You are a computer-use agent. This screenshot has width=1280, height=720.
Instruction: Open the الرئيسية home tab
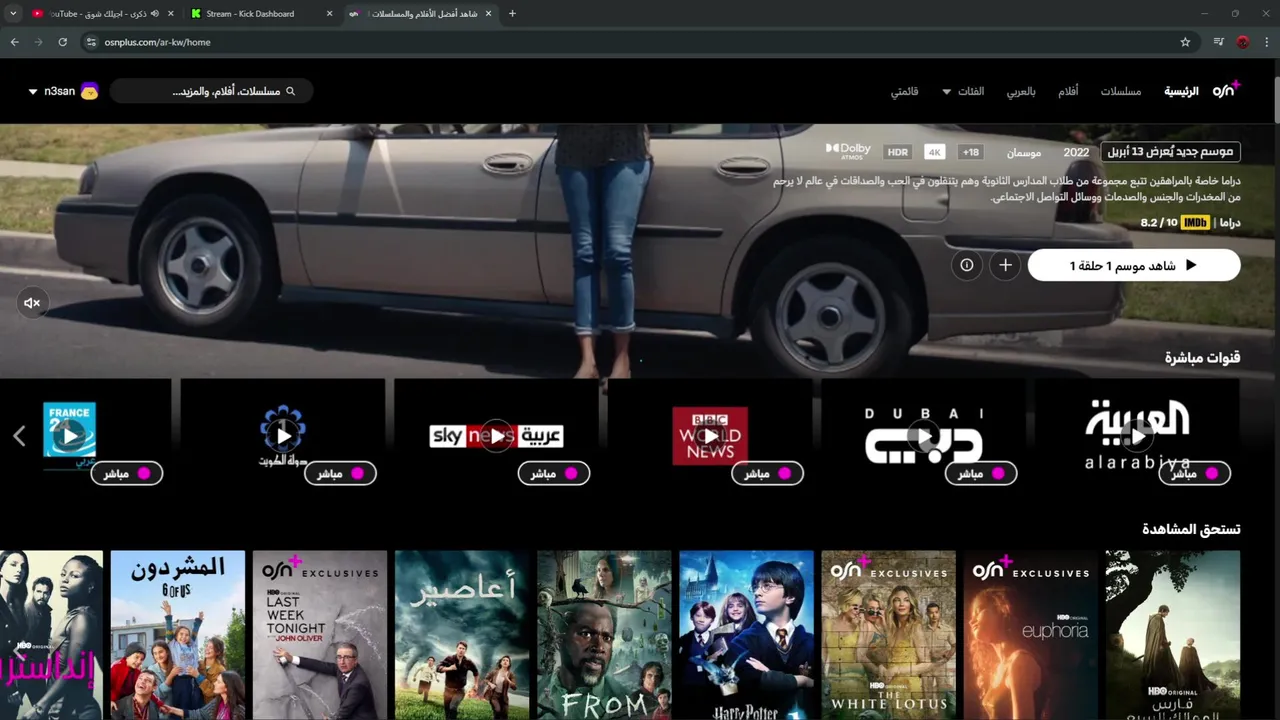[x=1180, y=91]
